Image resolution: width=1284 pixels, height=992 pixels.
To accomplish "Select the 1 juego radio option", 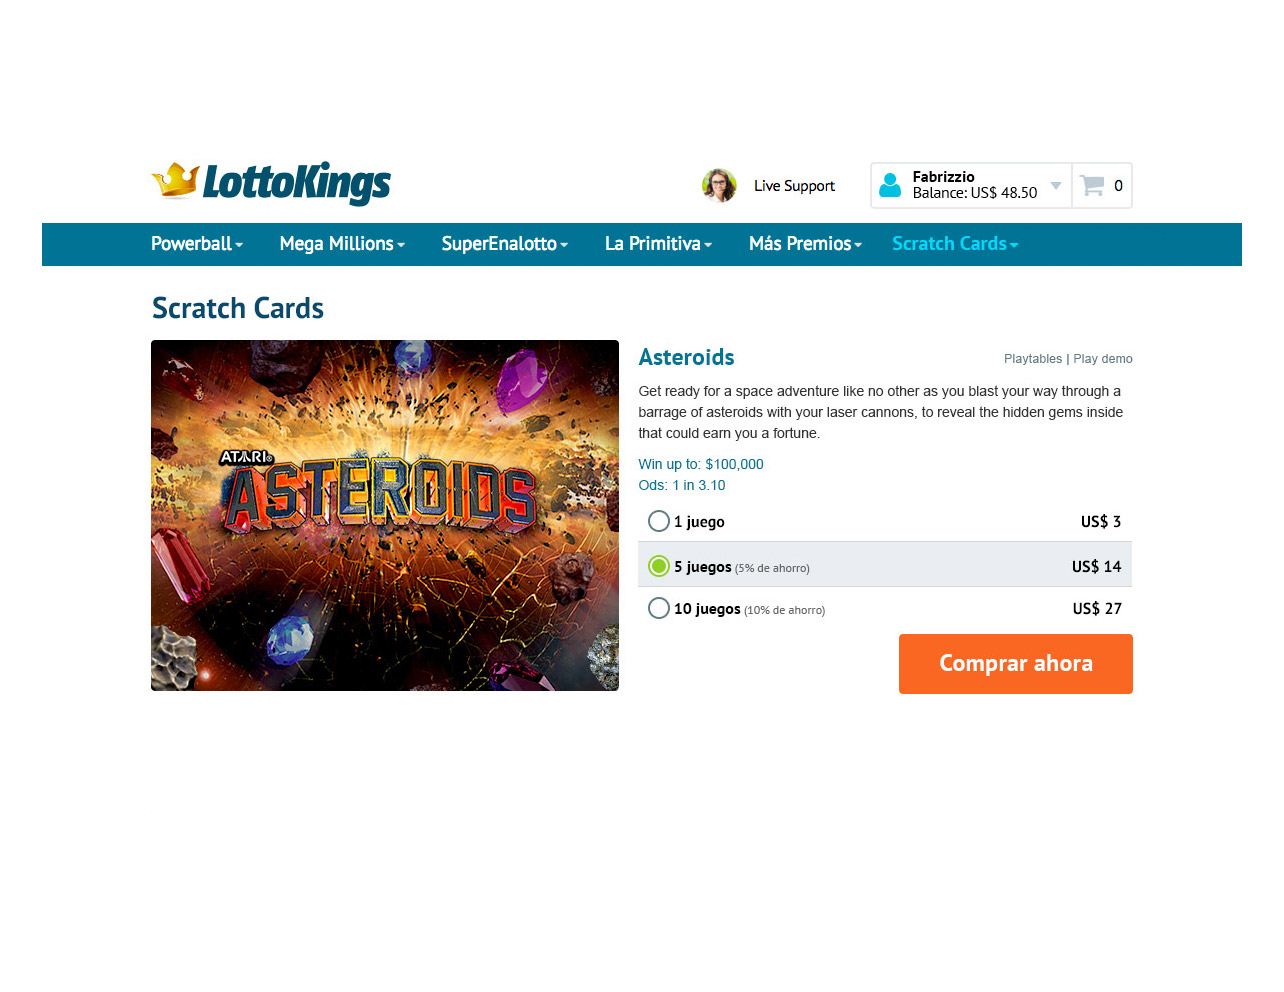I will (659, 521).
